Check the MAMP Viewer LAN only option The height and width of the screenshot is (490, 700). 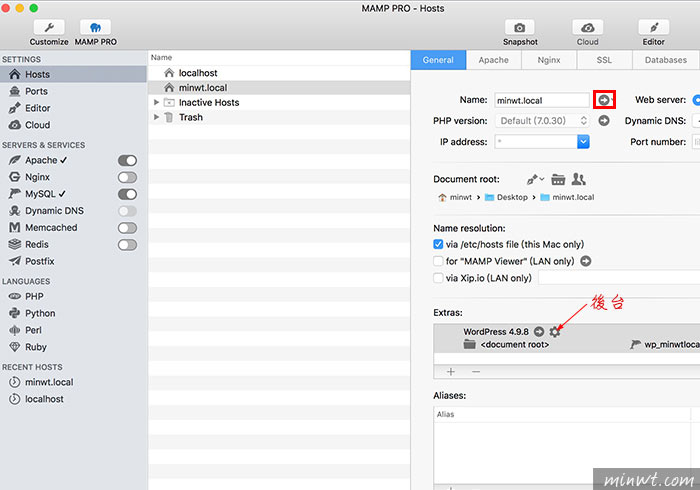[x=438, y=261]
